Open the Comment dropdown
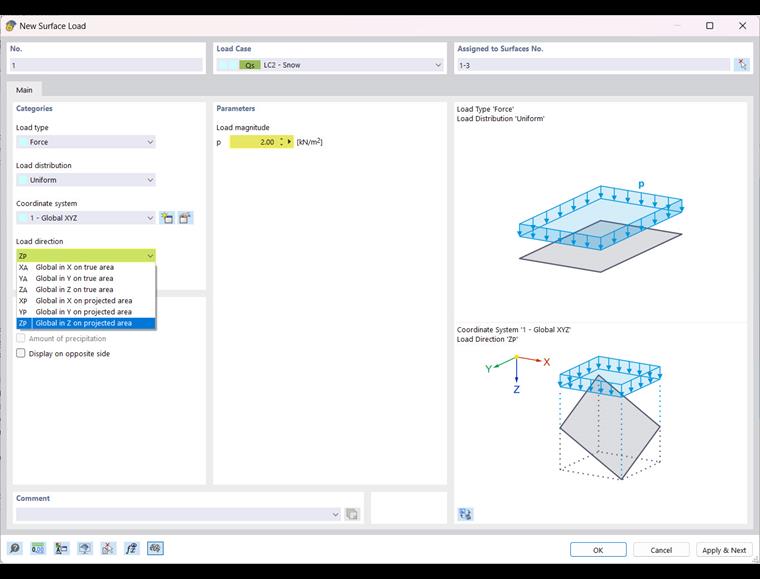Viewport: 760px width, 579px height. [335, 514]
